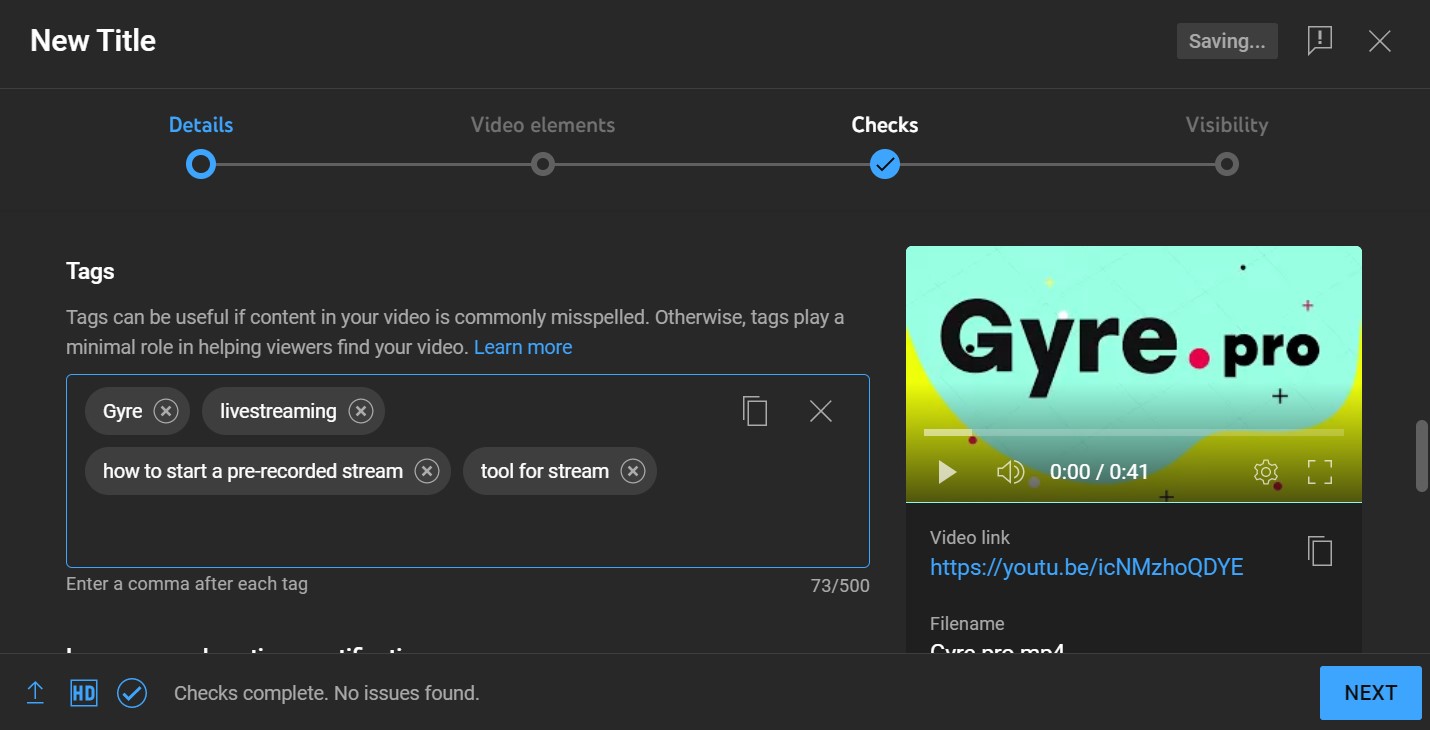Viewport: 1430px width, 730px height.
Task: Click the Tags section heading
Action: 90,271
